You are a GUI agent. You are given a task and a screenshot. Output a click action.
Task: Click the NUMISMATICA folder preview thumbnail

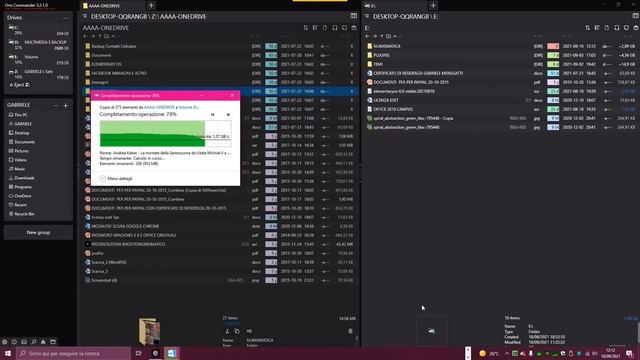[149, 331]
